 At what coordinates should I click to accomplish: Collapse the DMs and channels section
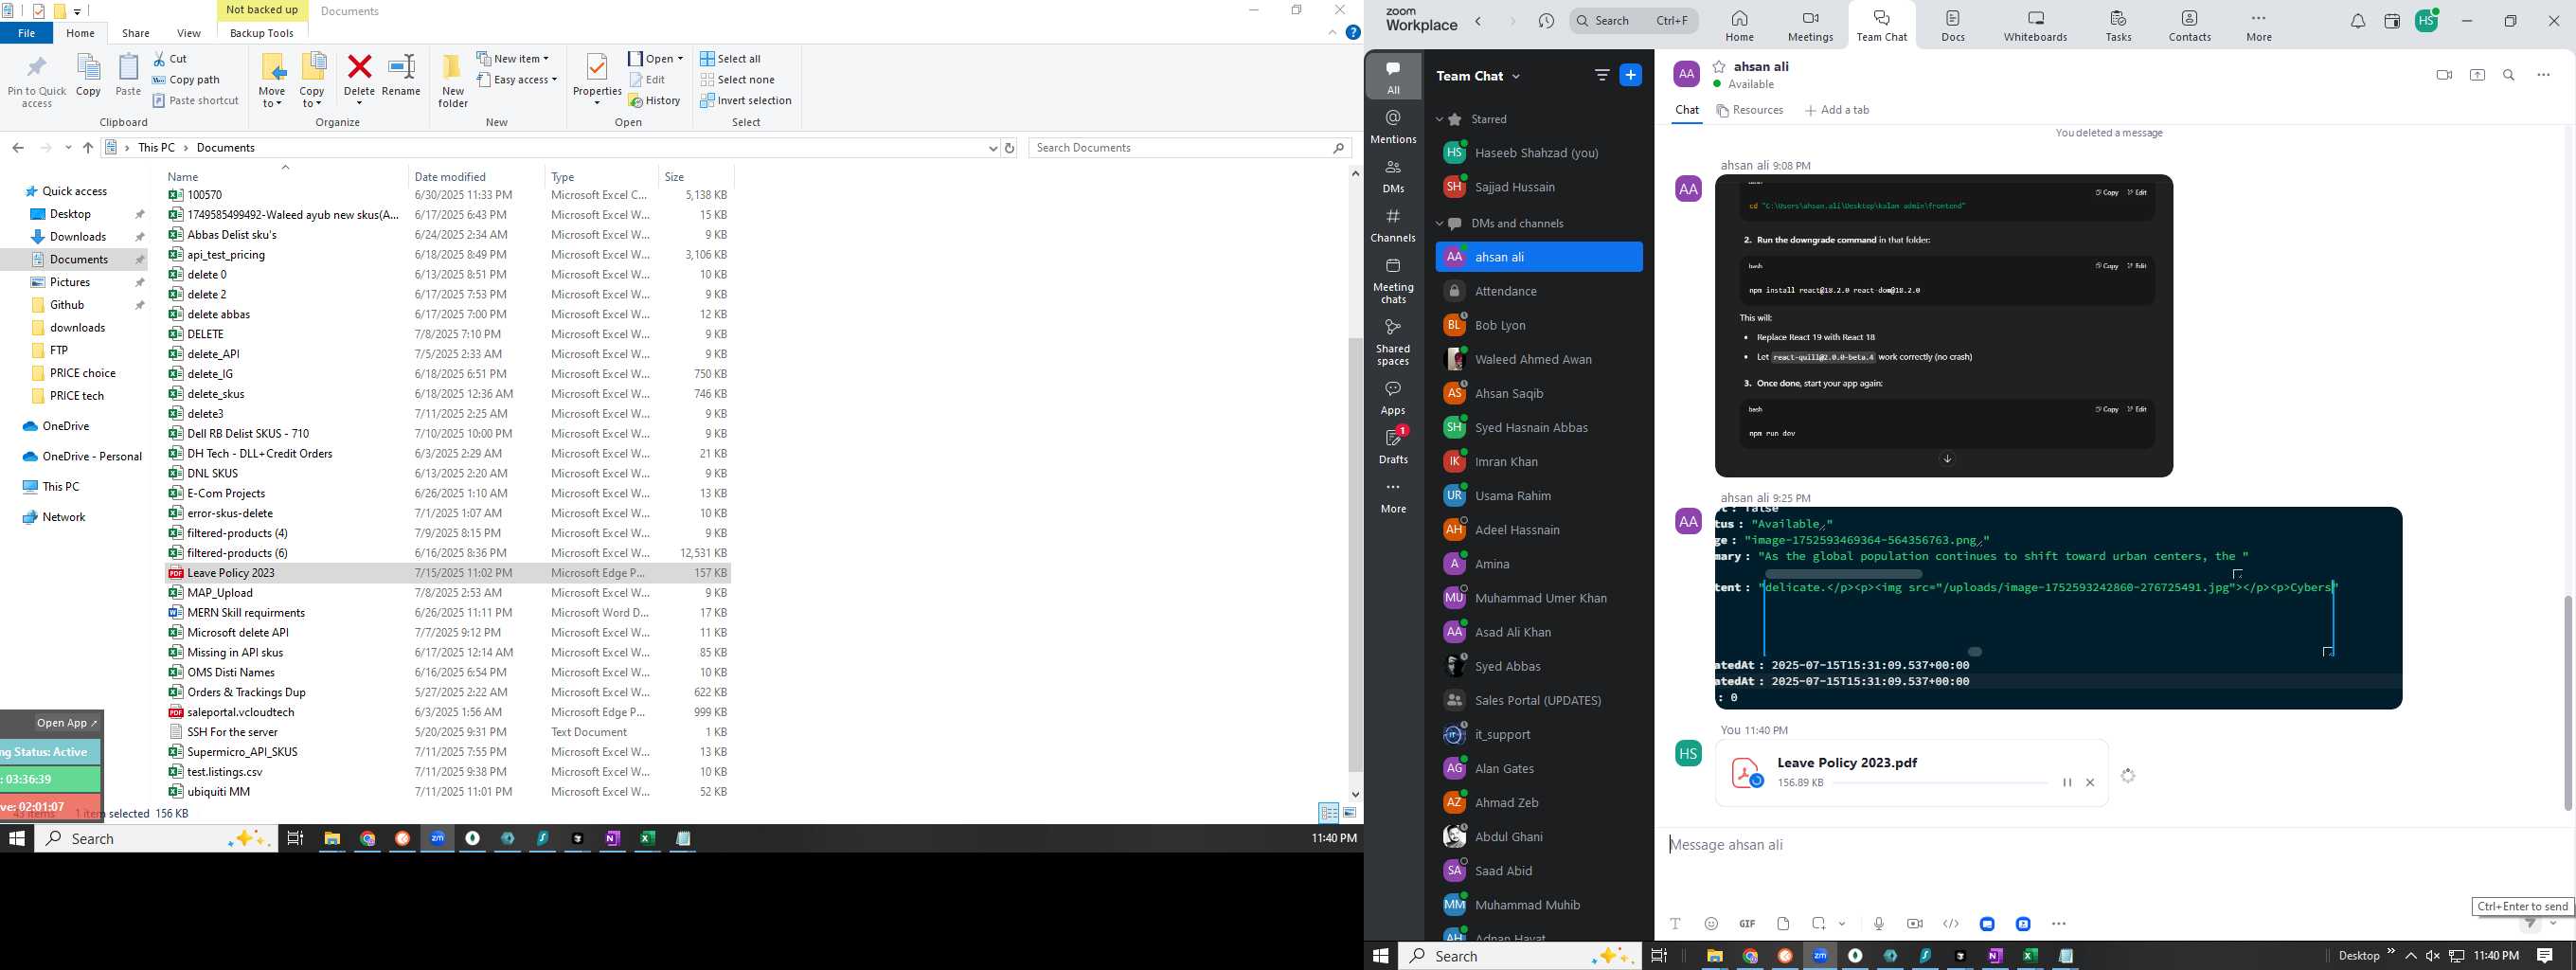point(1439,223)
